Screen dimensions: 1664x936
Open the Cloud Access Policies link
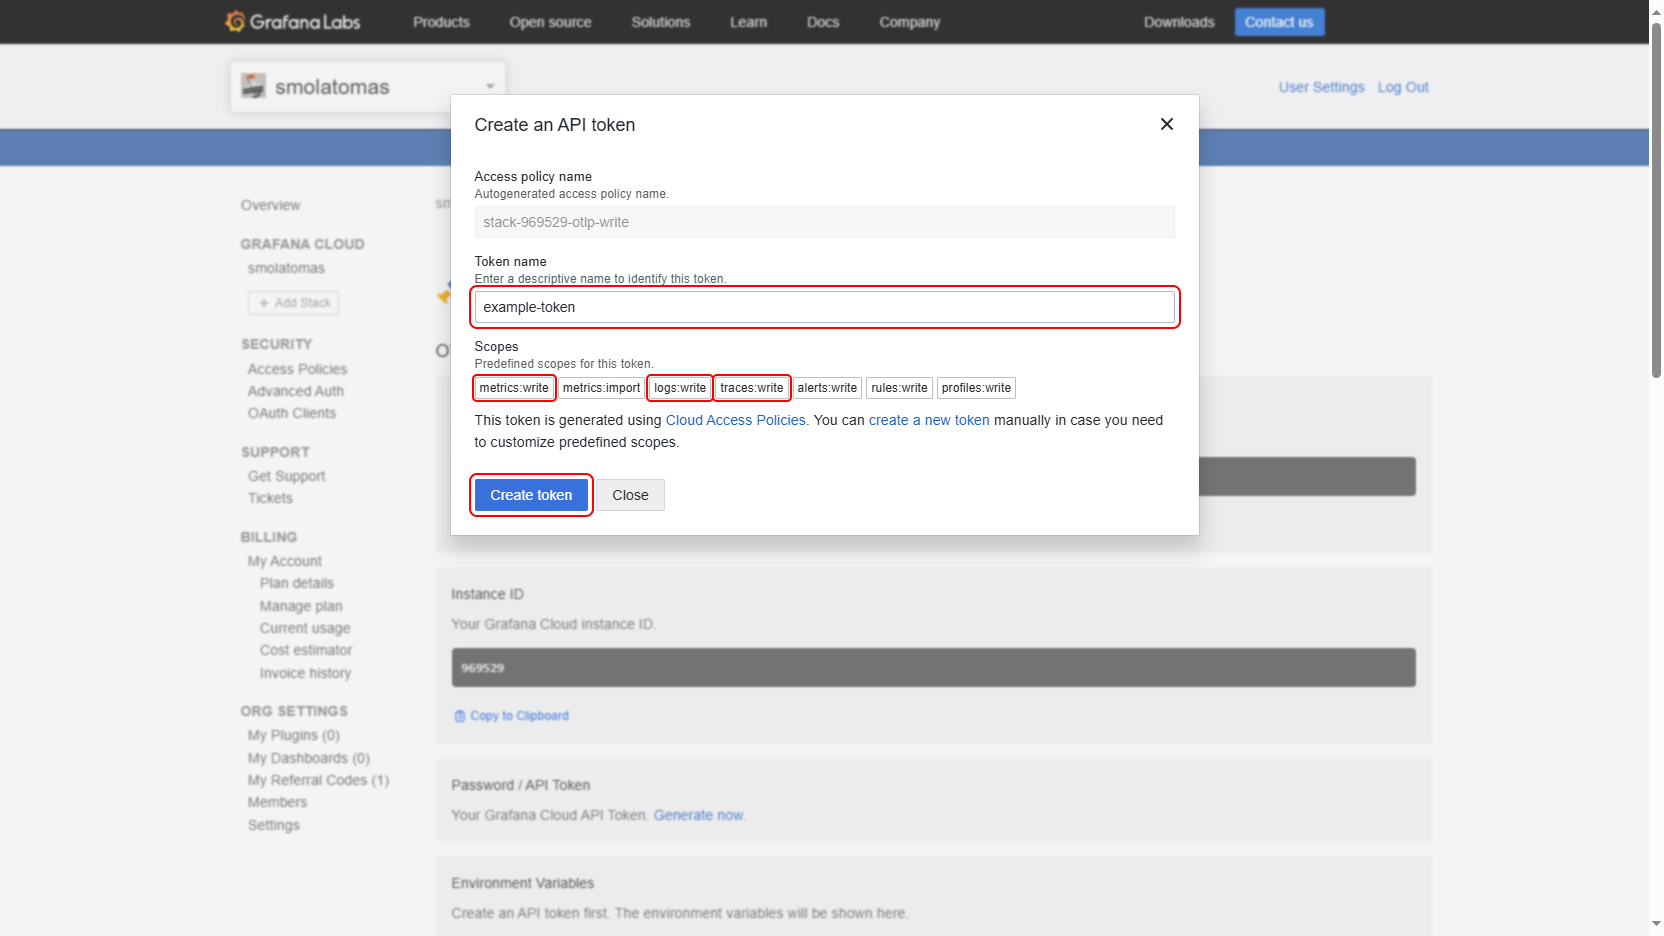(735, 420)
